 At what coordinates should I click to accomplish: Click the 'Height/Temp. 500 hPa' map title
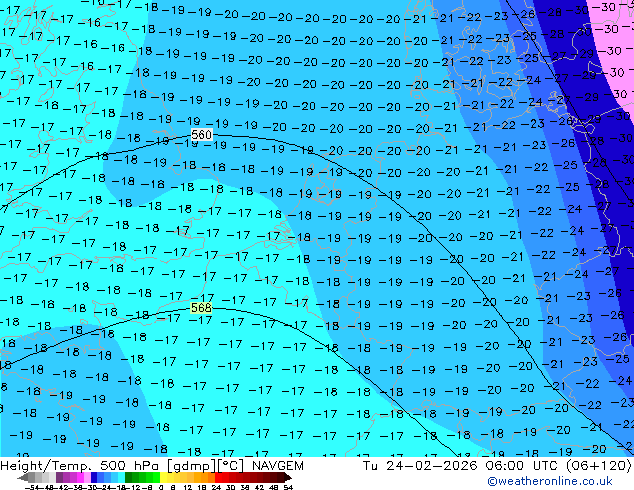click(81, 466)
